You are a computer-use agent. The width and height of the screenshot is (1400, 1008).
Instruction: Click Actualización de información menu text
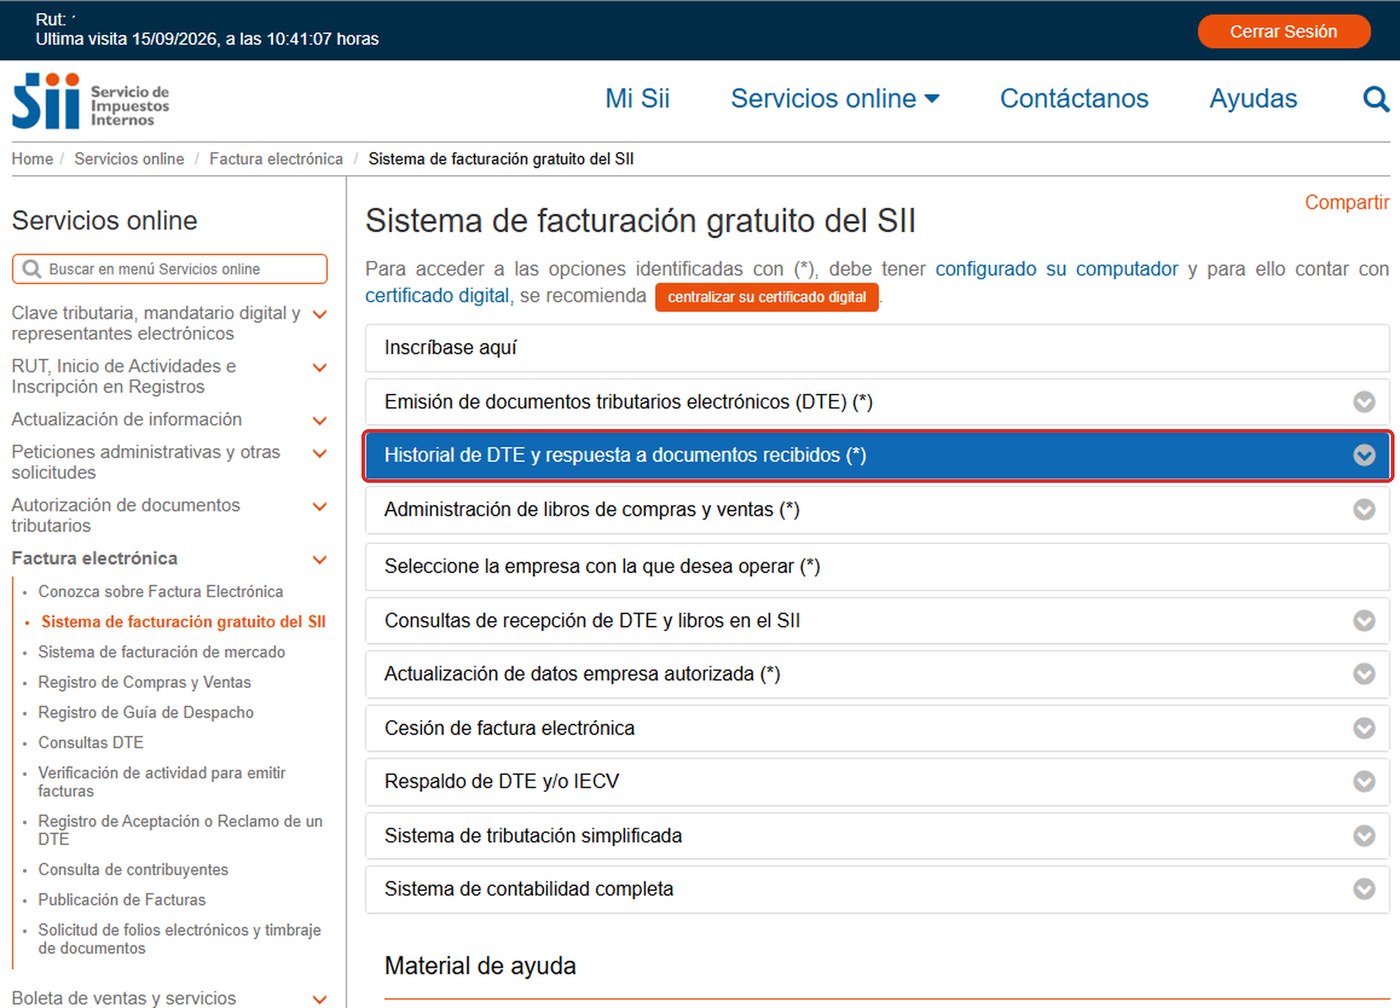point(127,419)
